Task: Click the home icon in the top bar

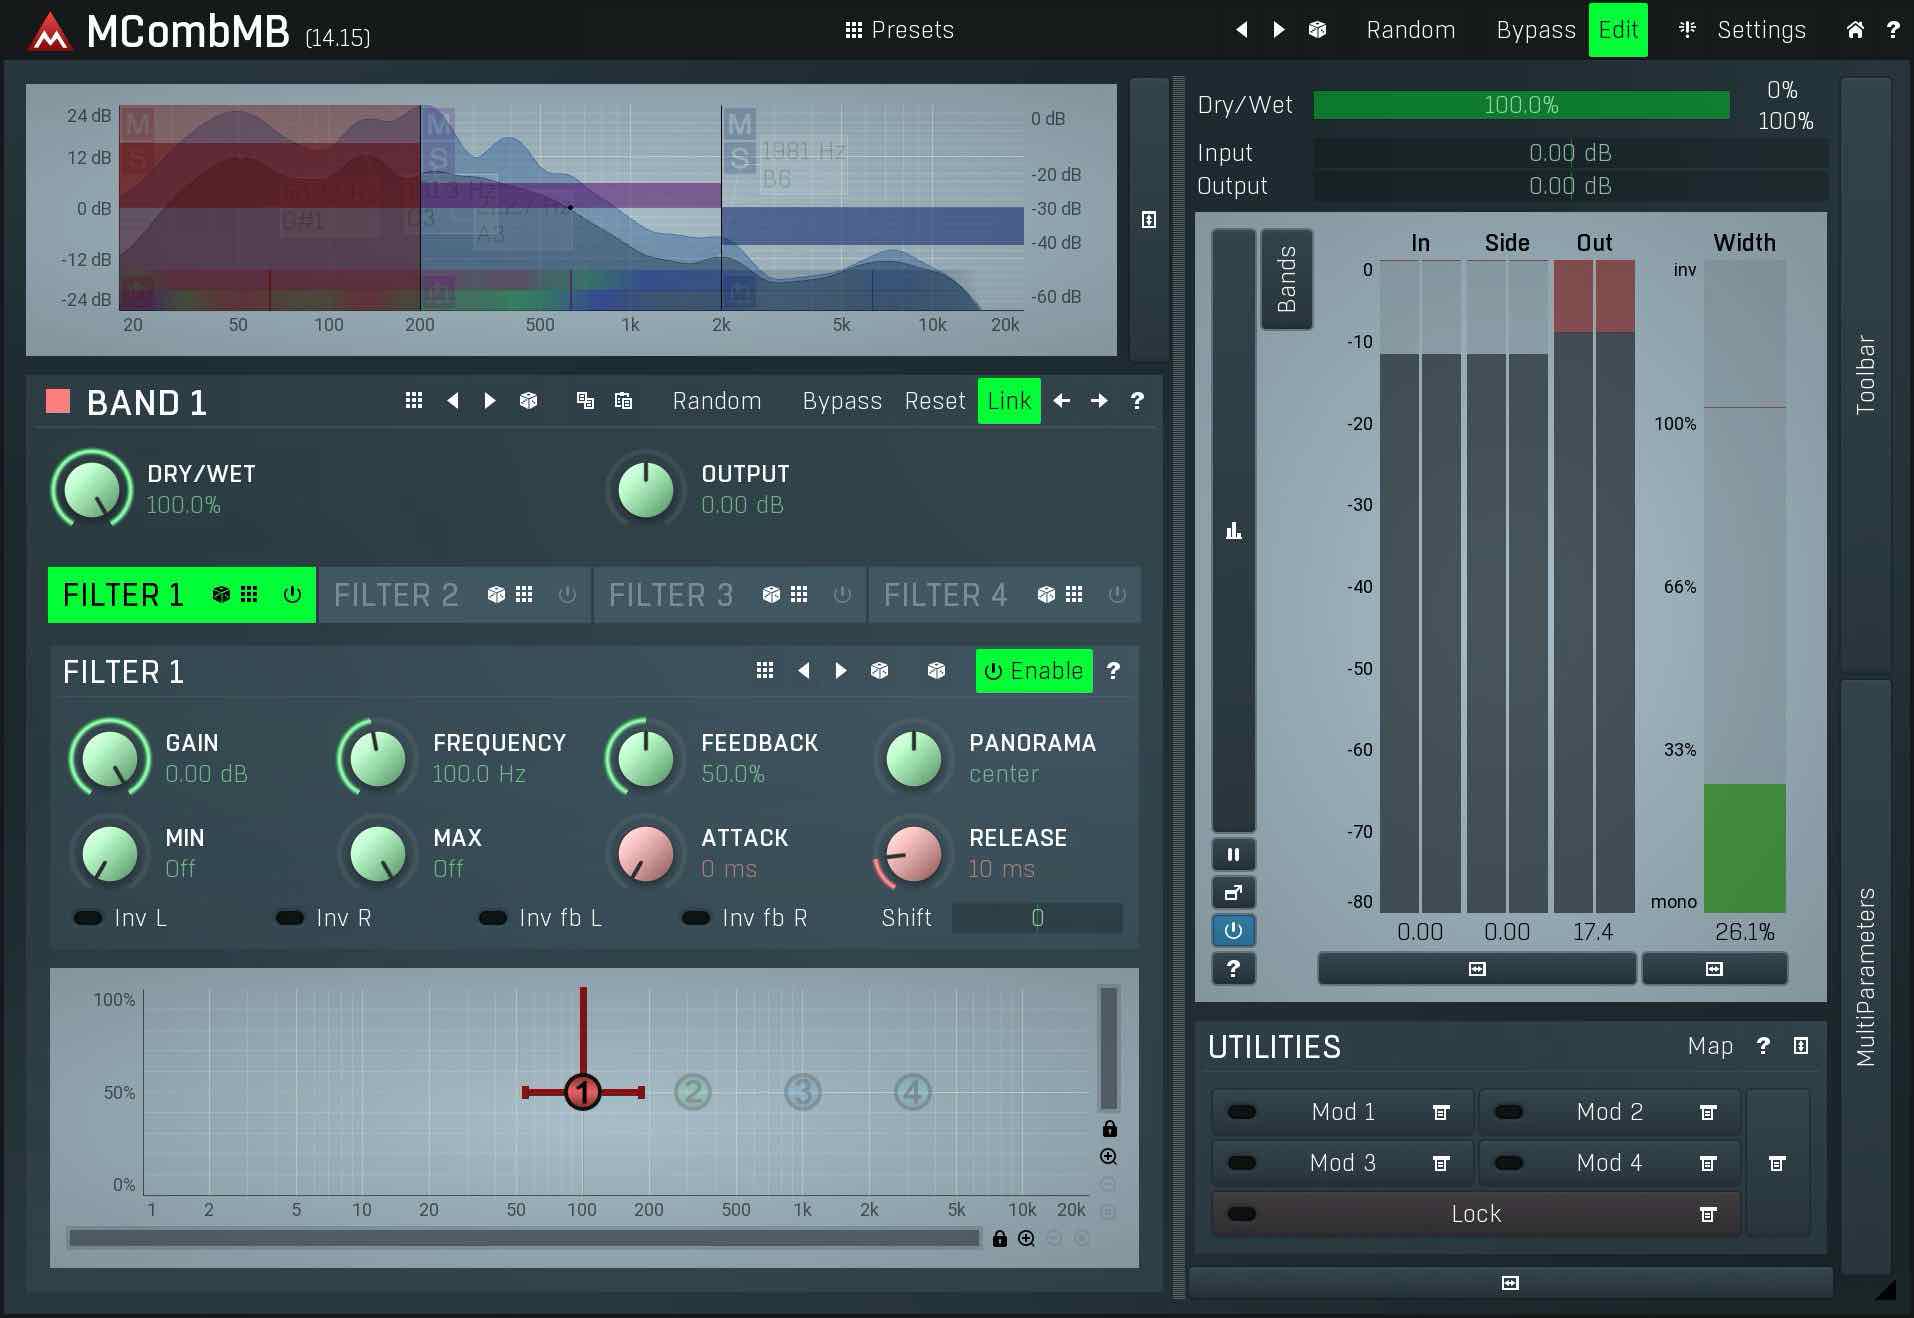Action: point(1854,30)
